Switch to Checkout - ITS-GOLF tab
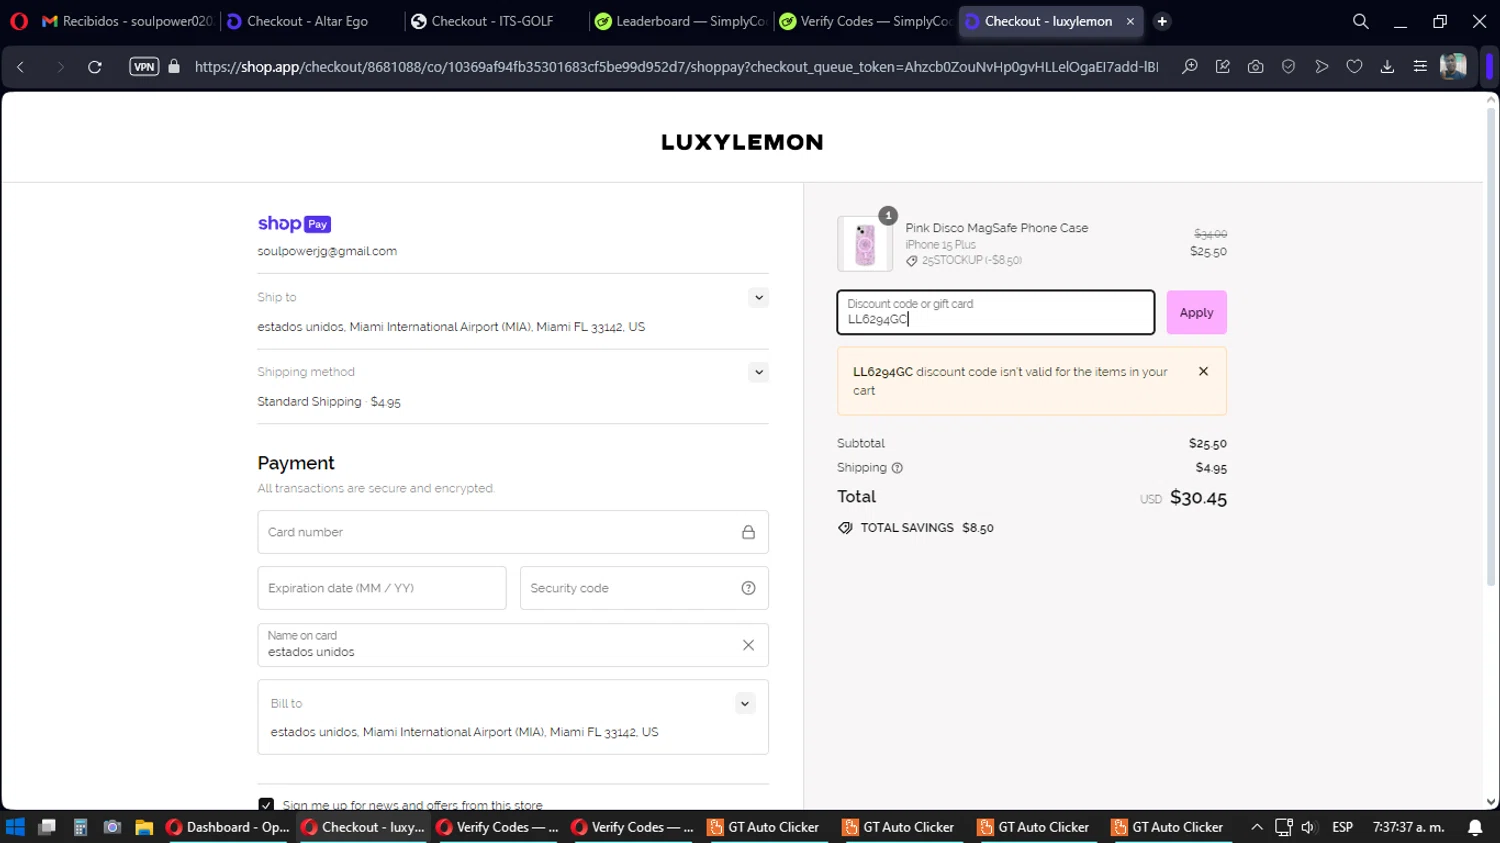 pos(492,21)
